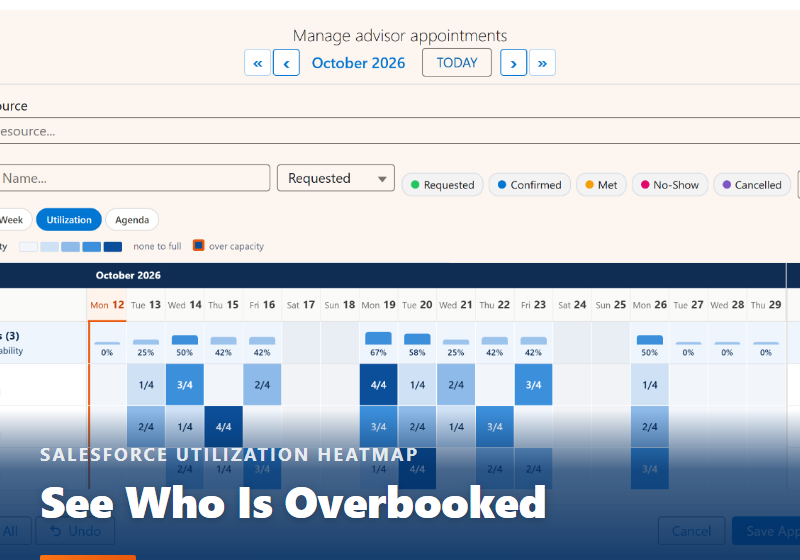The height and width of the screenshot is (560, 800).
Task: Jump forward with the double-right chevron button
Action: [542, 63]
